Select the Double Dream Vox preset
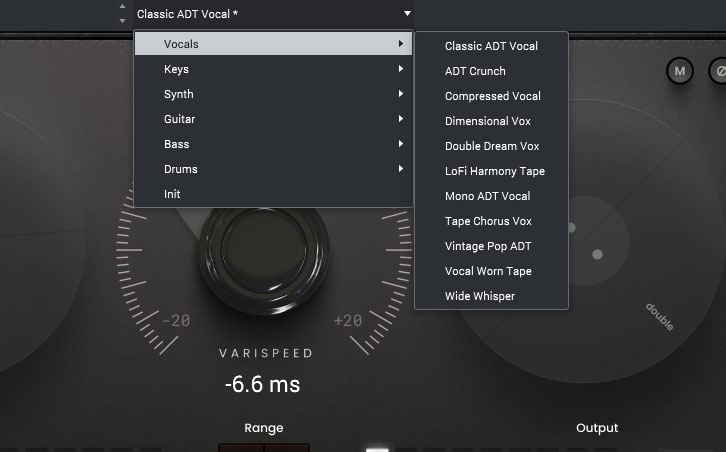Viewport: 726px width, 452px height. click(x=491, y=146)
